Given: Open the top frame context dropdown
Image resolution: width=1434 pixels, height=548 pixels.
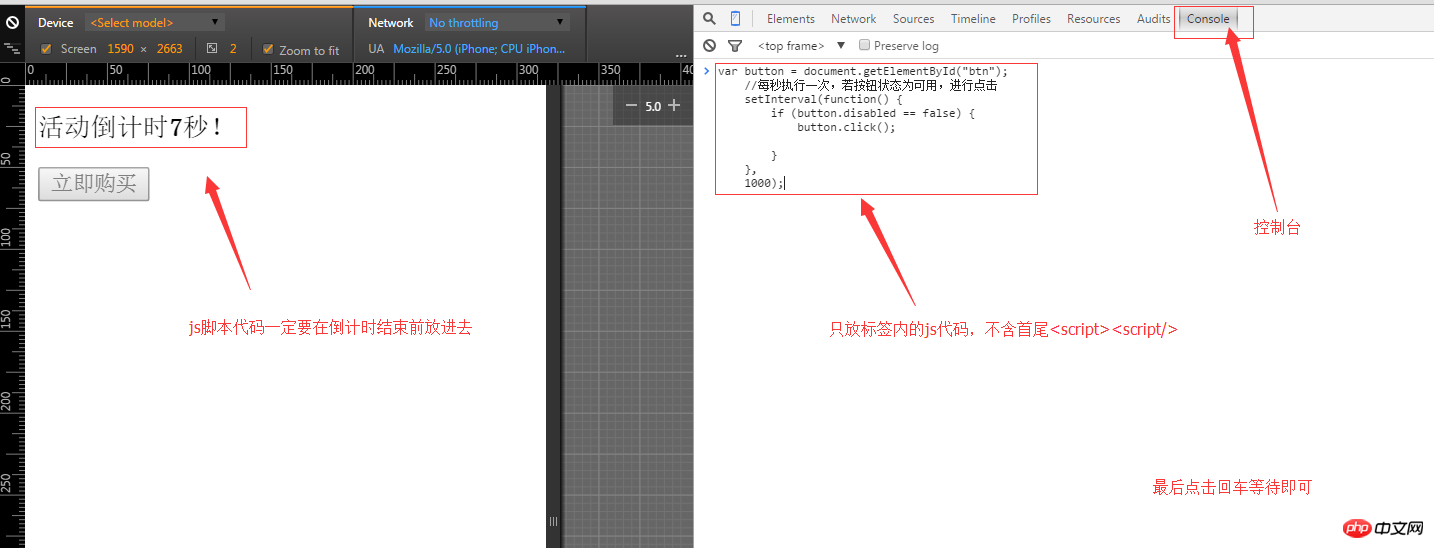Looking at the screenshot, I should (801, 46).
